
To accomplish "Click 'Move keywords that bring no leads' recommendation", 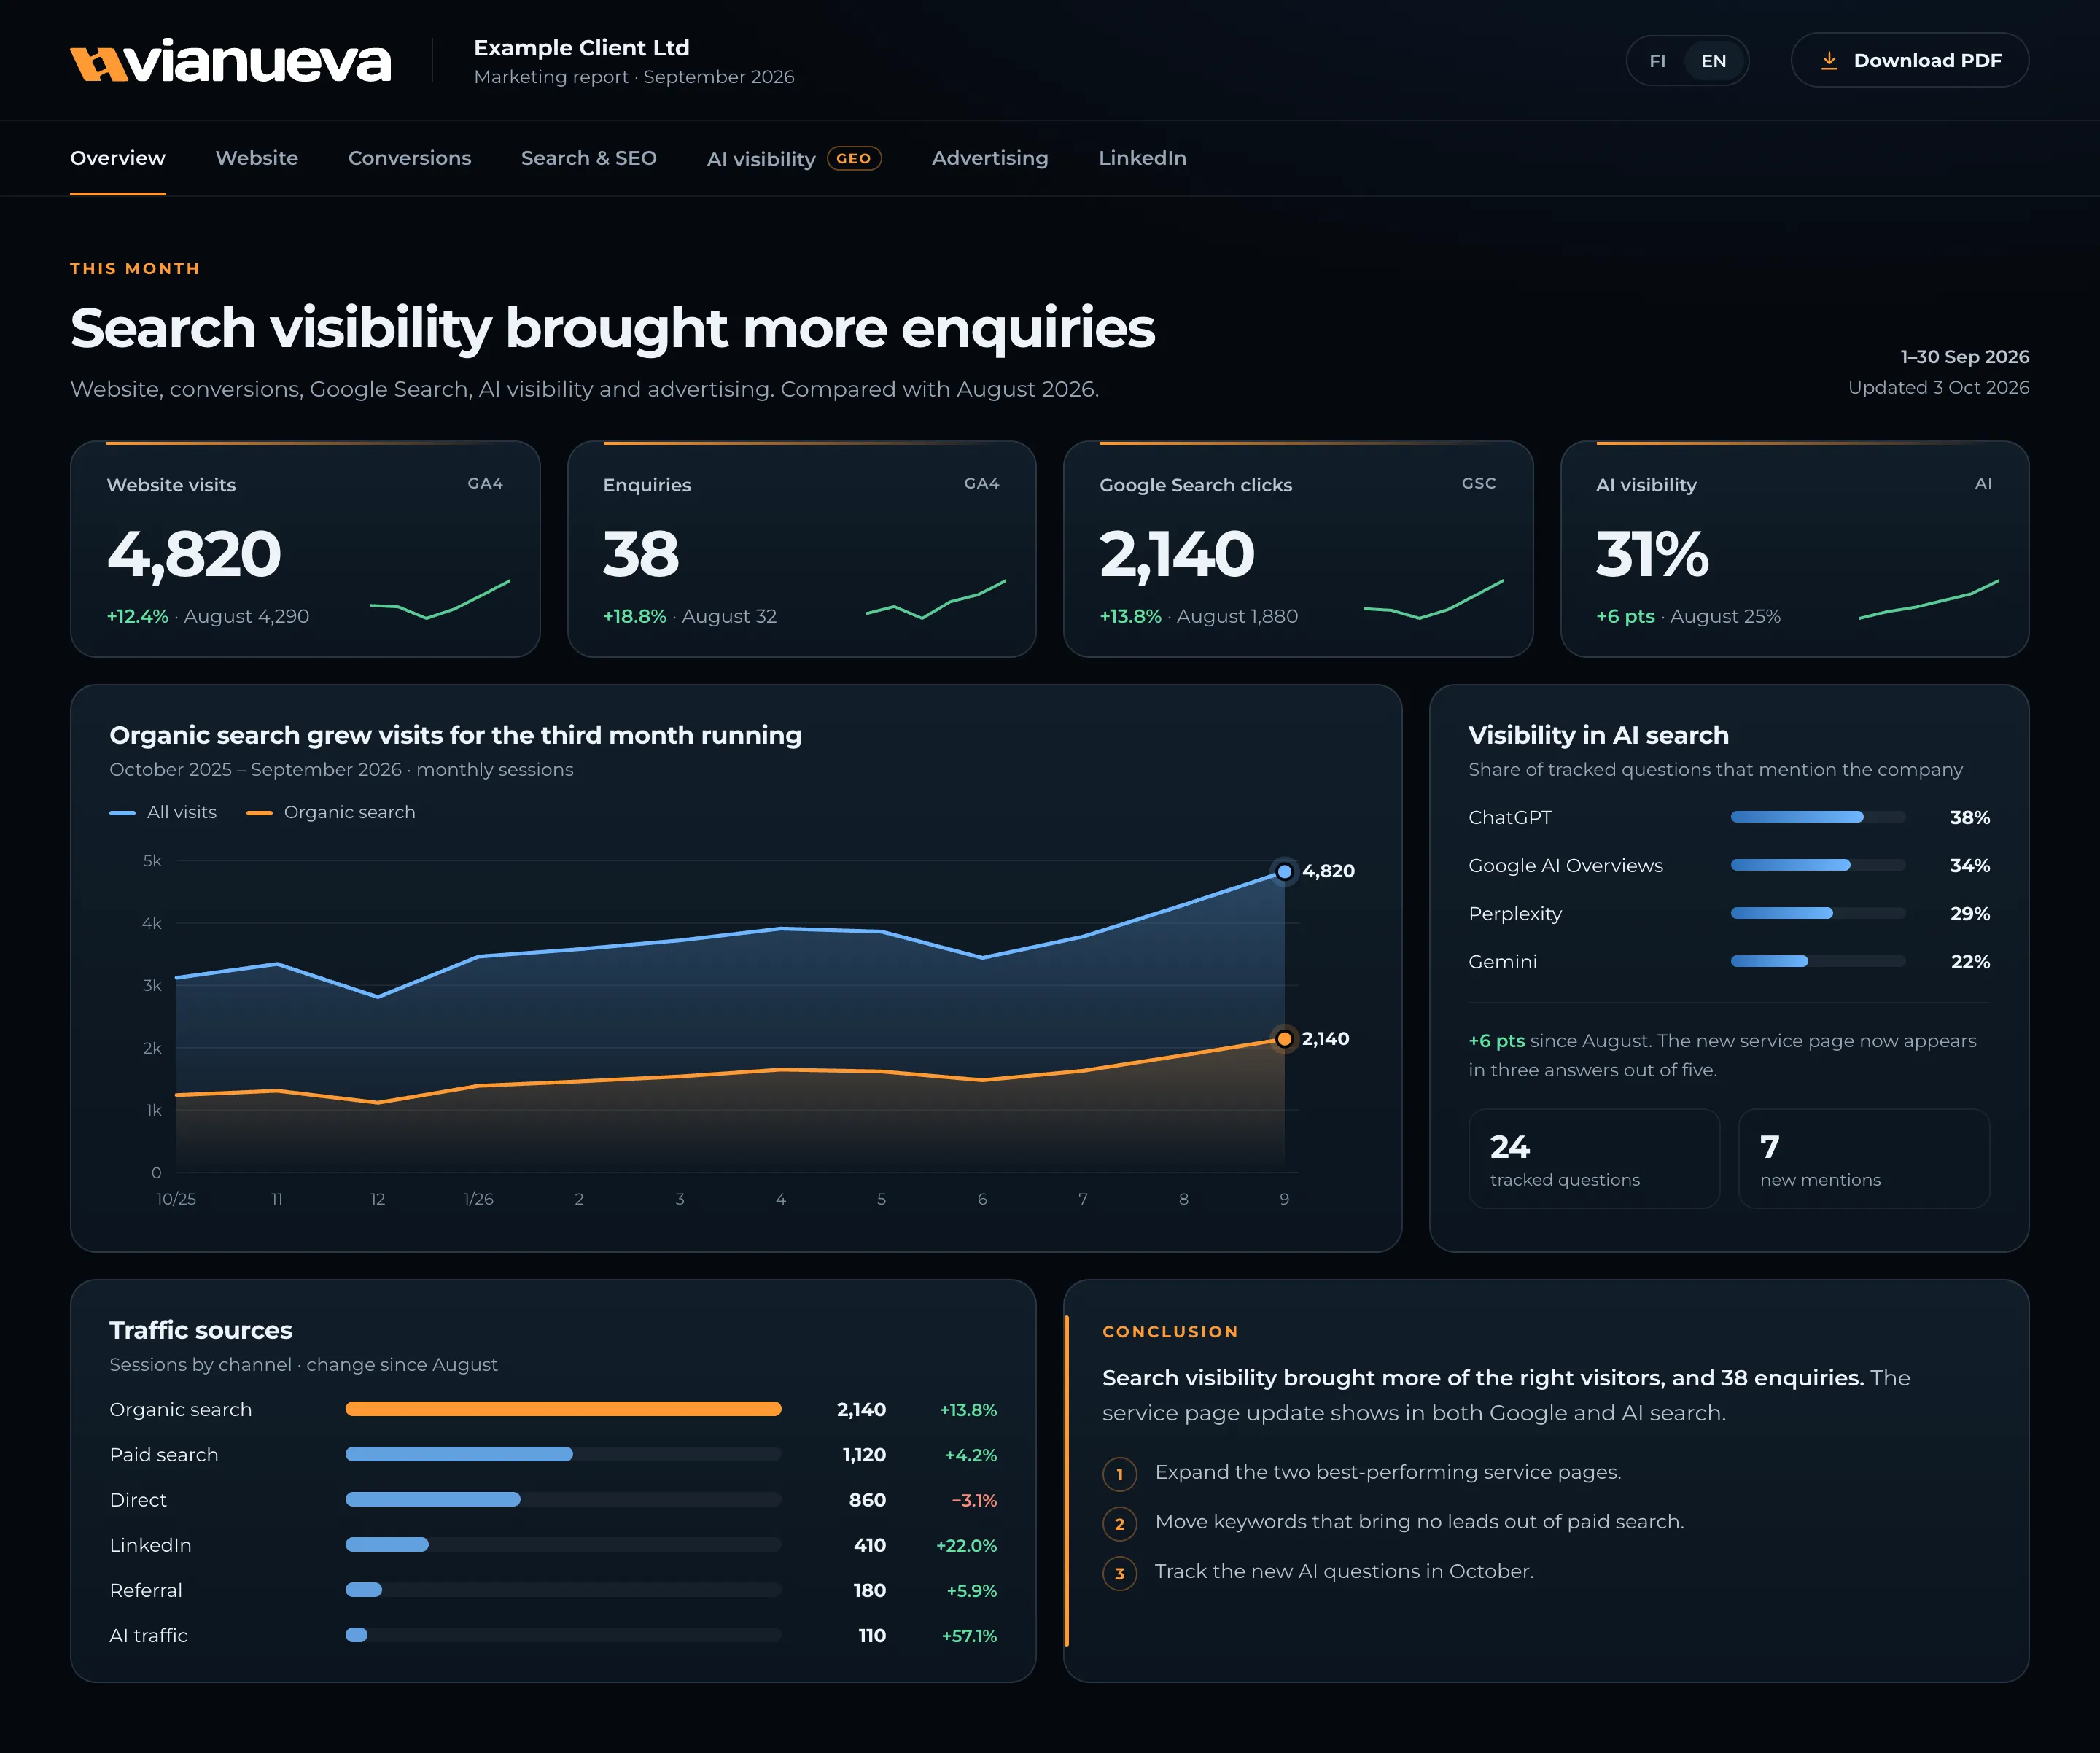I will [x=1419, y=1522].
